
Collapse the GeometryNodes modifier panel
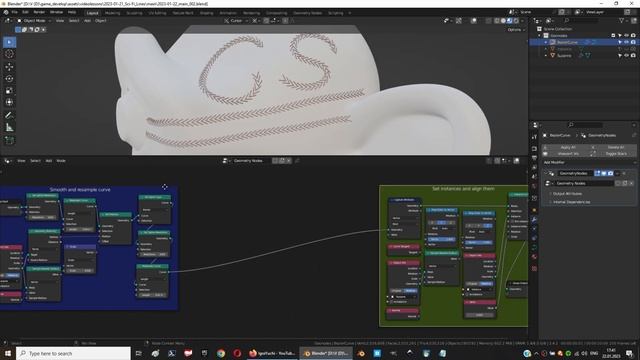(546, 173)
